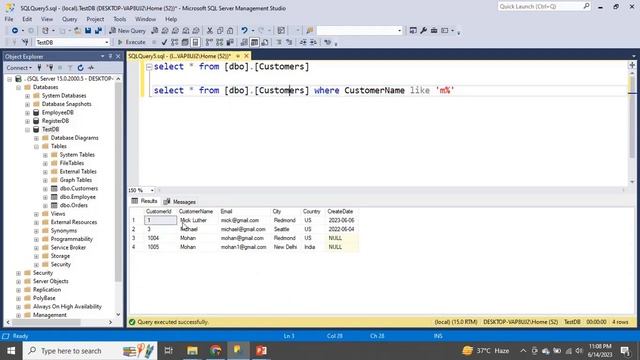Click the Windows Start button
The width and height of the screenshot is (640, 360).
[11, 351]
